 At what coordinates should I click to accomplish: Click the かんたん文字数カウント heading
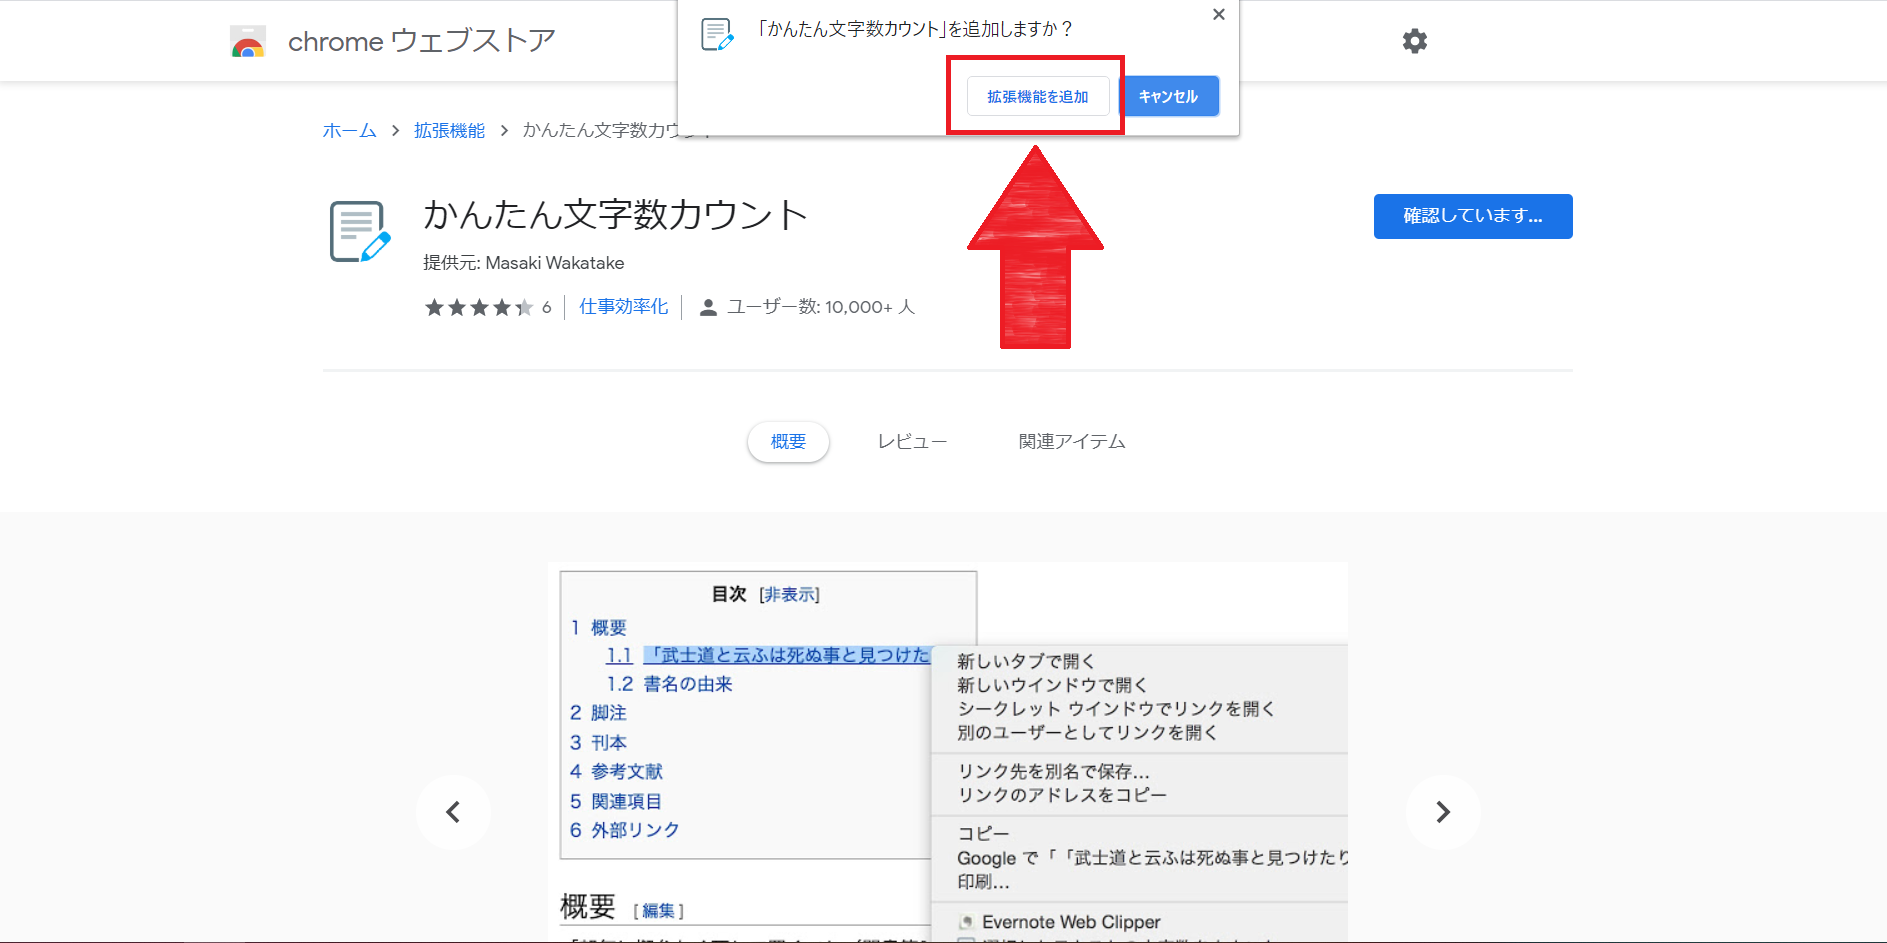point(615,215)
